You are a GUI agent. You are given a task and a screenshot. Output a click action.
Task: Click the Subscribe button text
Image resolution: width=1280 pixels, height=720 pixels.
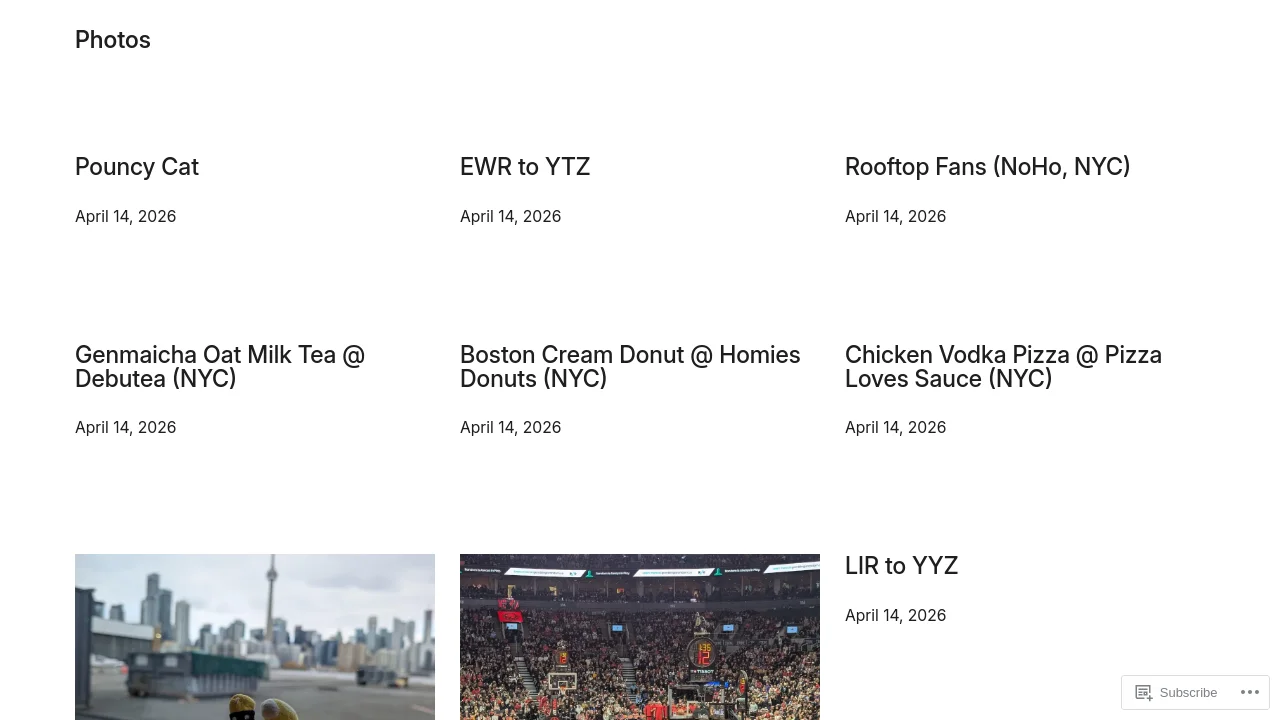1188,692
